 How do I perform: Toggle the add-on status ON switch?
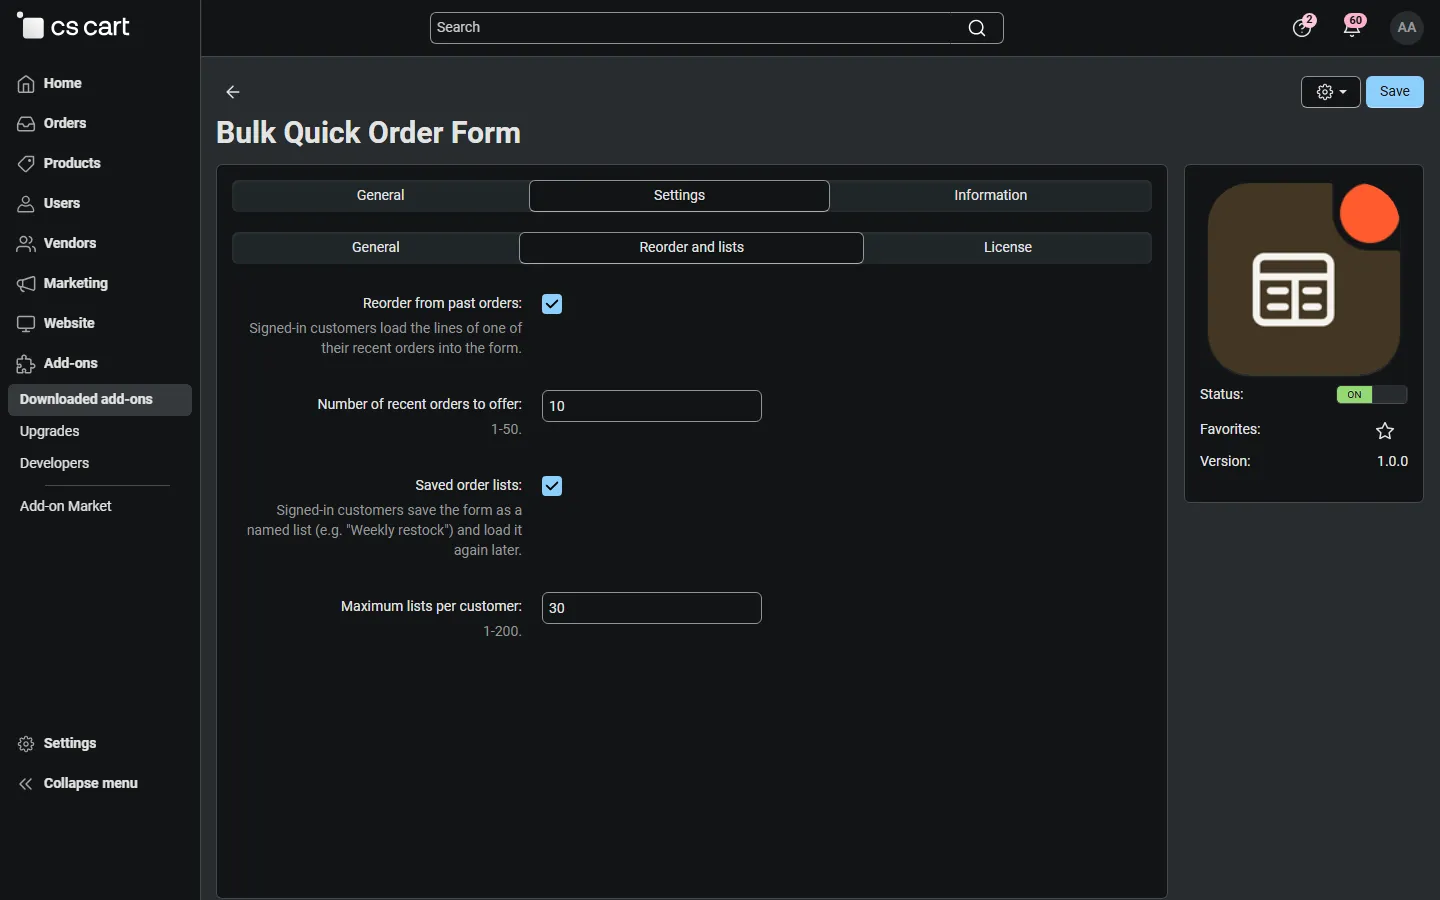1372,395
